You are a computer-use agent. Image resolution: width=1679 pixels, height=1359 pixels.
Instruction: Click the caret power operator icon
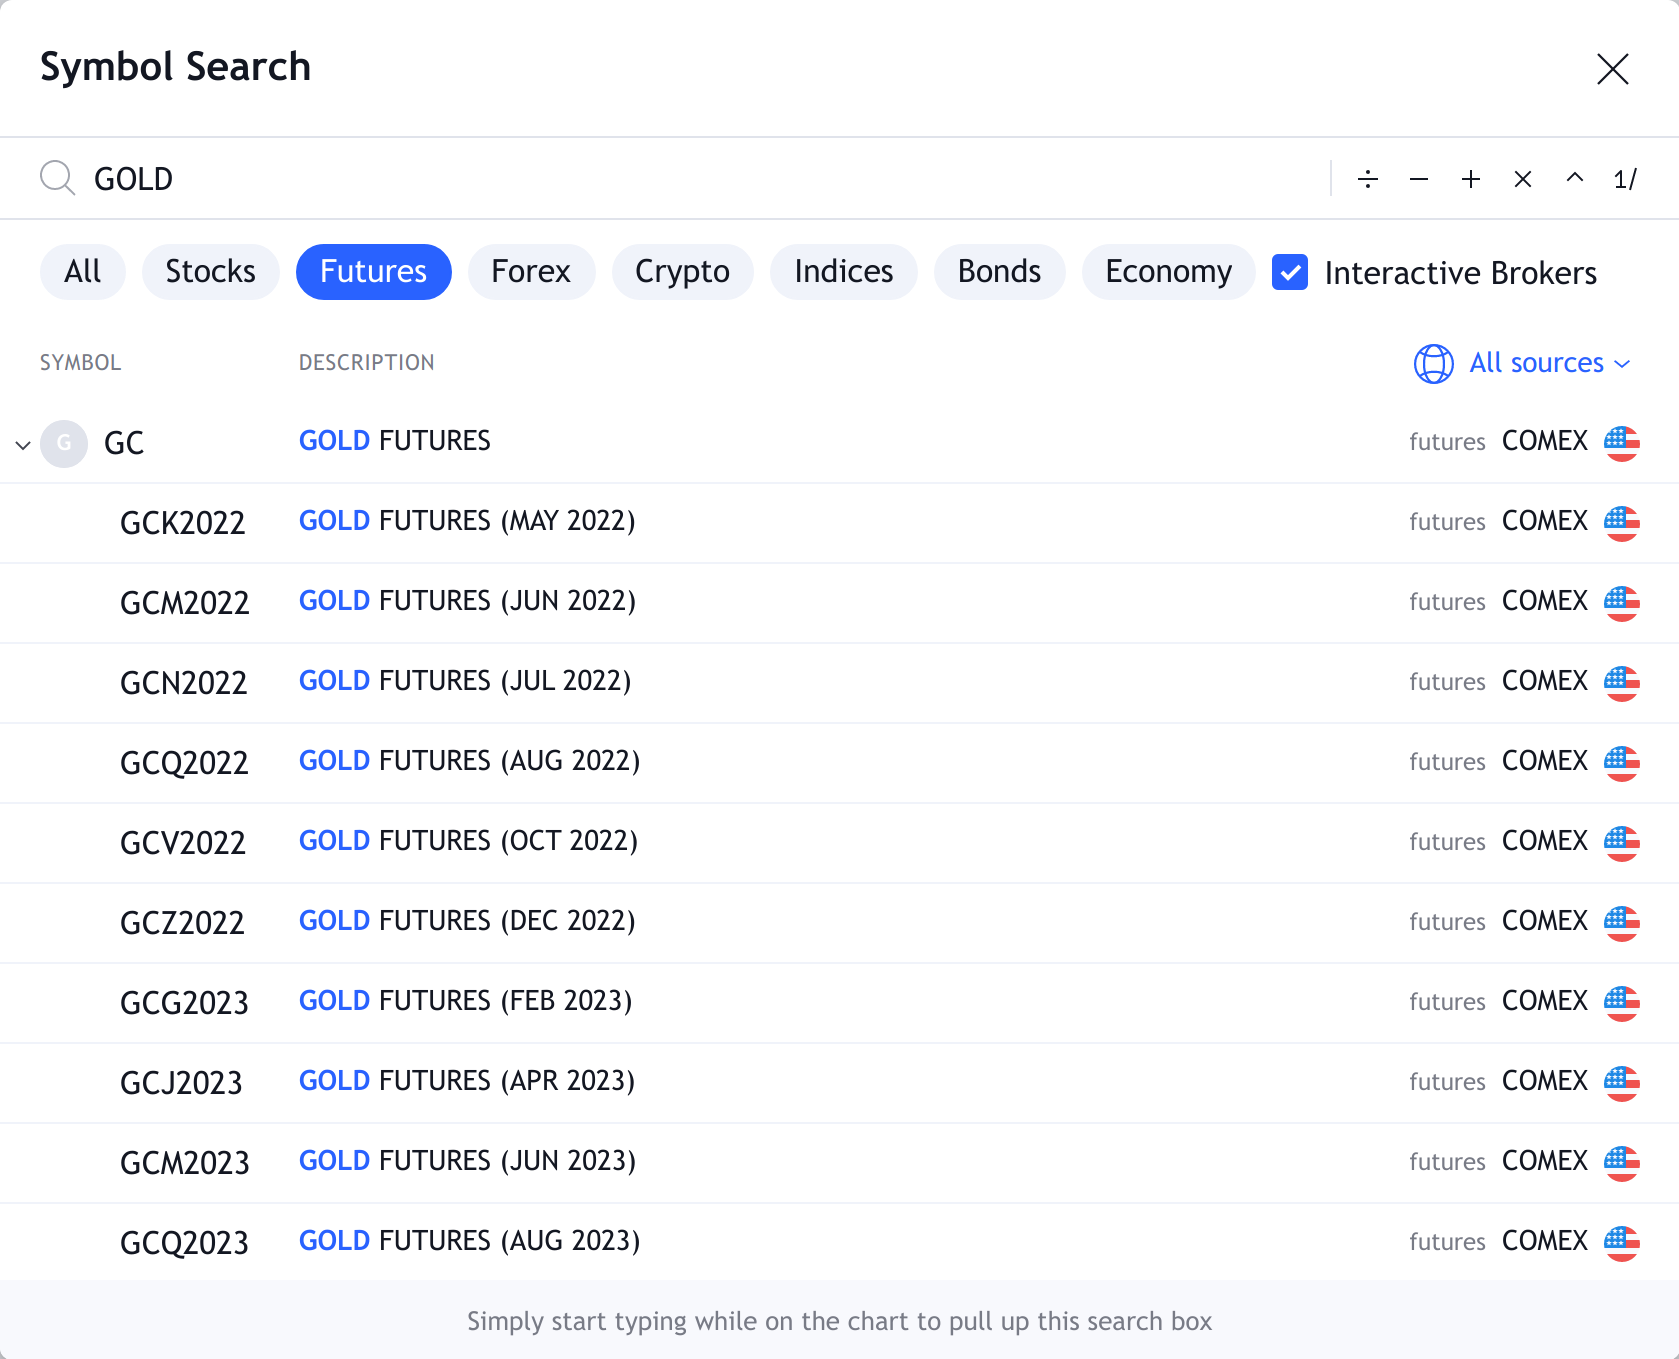1575,178
